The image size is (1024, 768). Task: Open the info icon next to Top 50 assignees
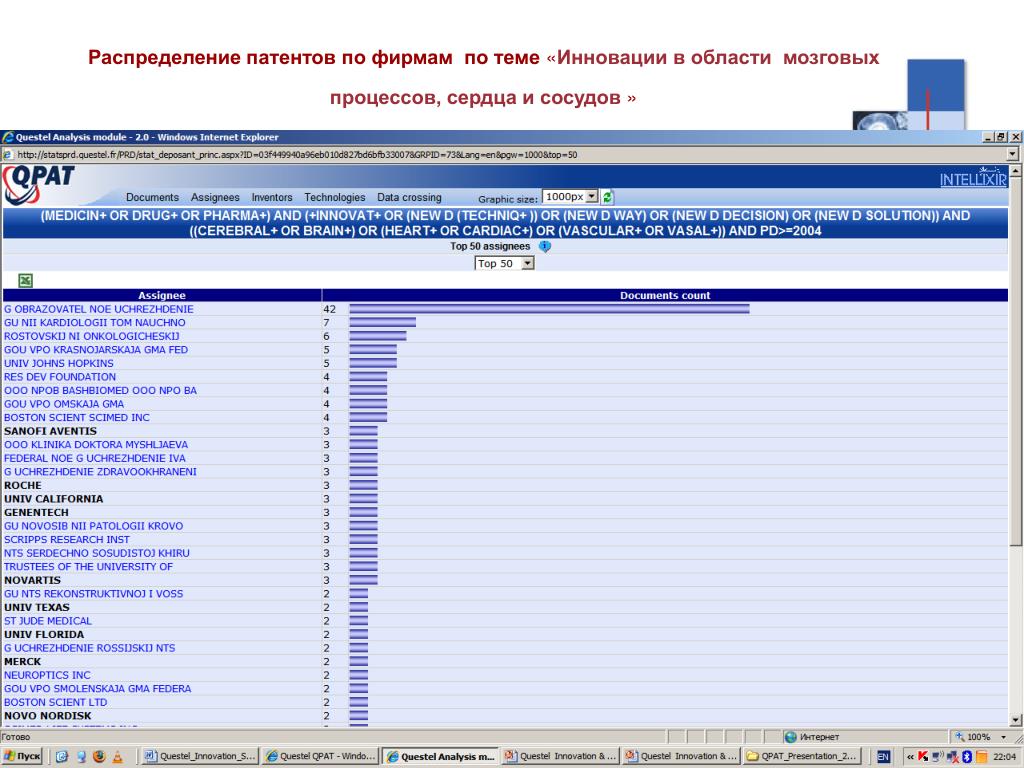pyautogui.click(x=545, y=246)
